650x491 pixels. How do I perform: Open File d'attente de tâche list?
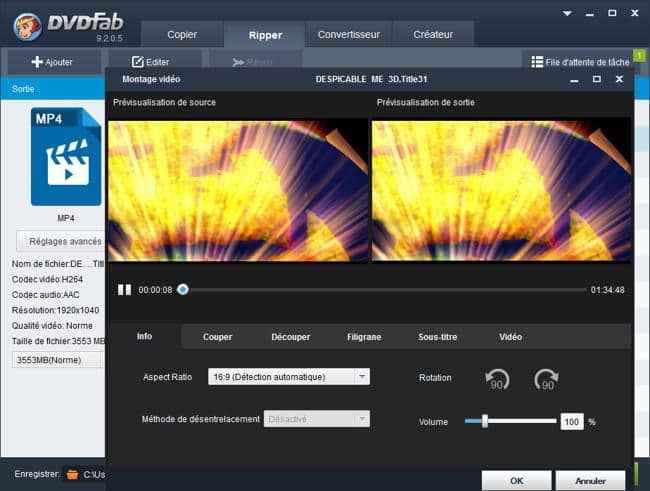[580, 62]
